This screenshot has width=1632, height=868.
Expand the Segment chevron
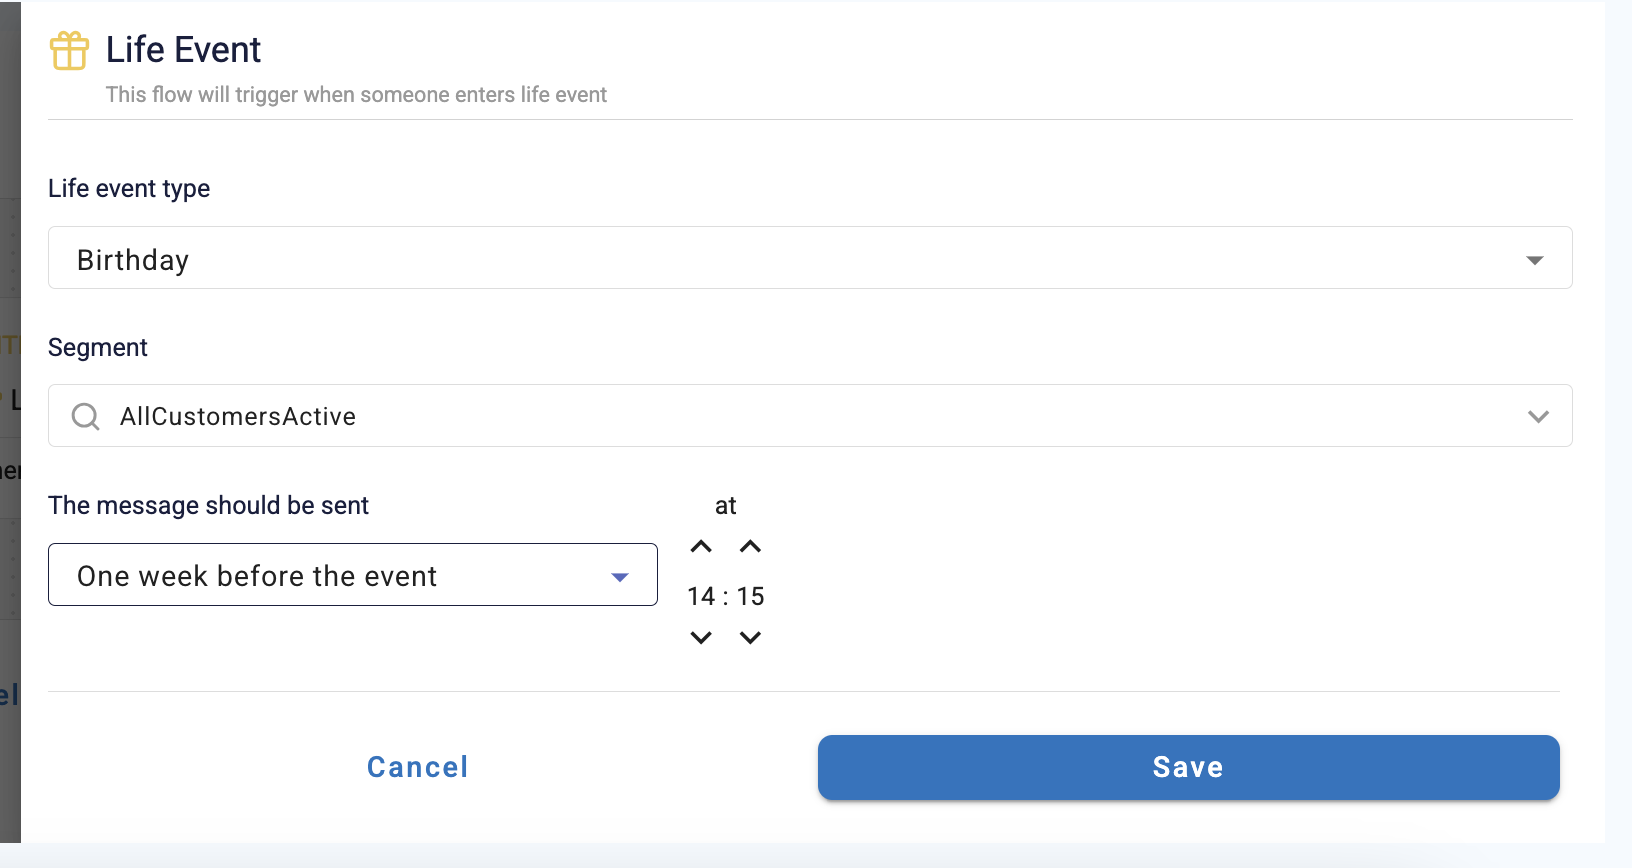1538,416
